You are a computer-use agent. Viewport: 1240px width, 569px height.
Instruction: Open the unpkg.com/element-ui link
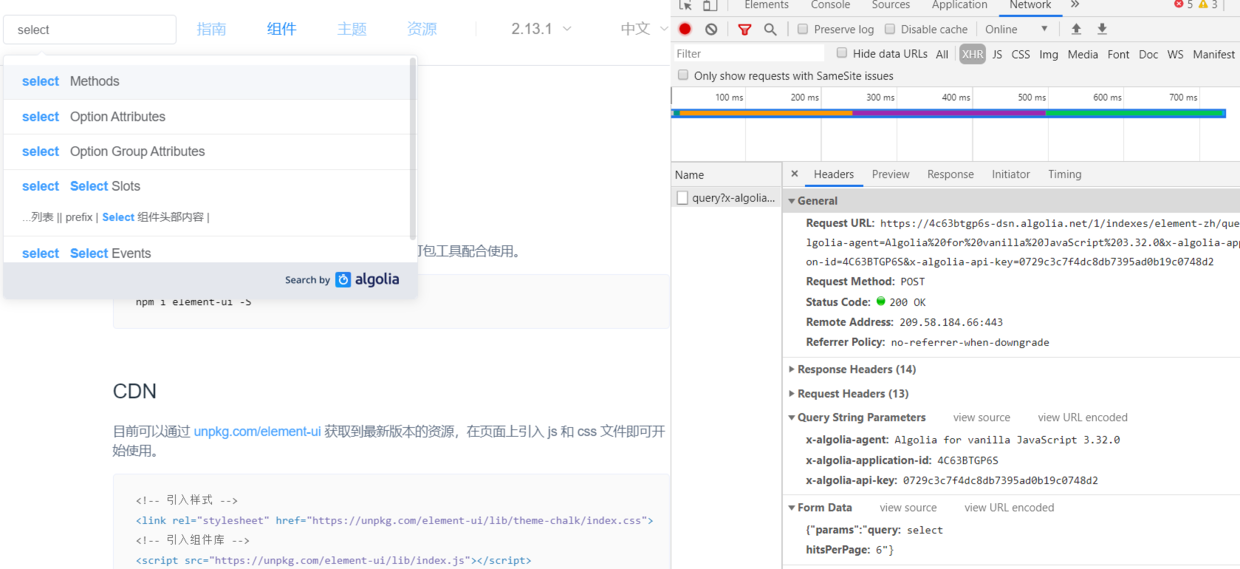[x=257, y=431]
